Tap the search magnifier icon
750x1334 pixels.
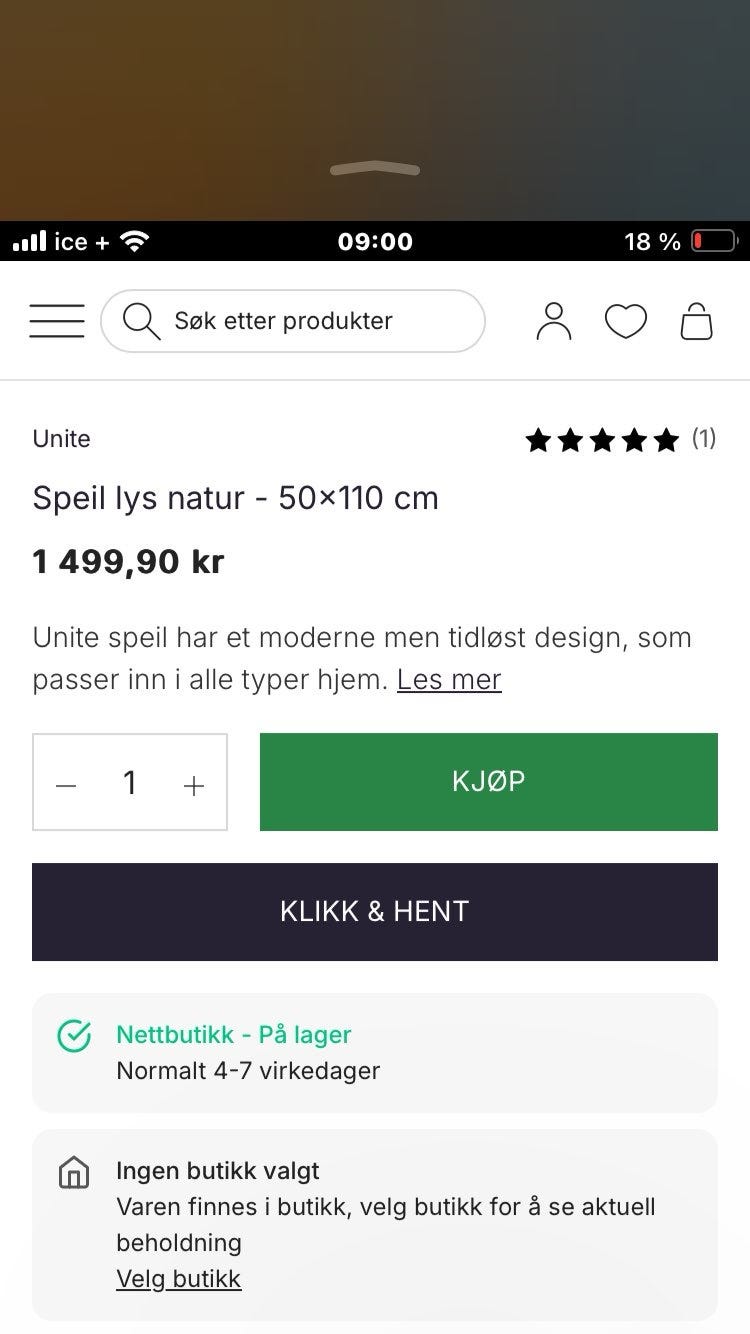pyautogui.click(x=141, y=321)
